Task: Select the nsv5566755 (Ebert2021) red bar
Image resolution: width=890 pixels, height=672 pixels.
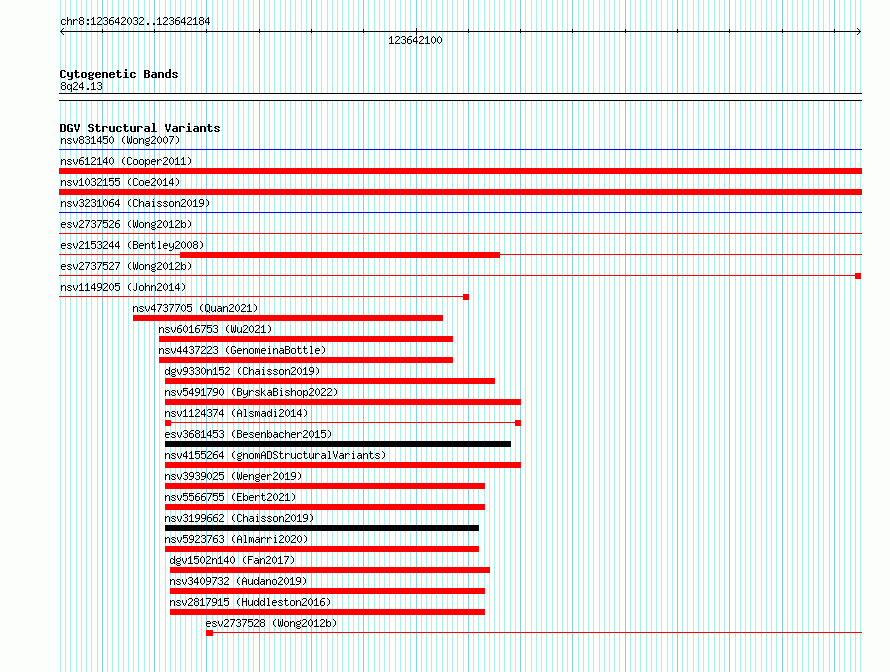Action: click(x=325, y=507)
